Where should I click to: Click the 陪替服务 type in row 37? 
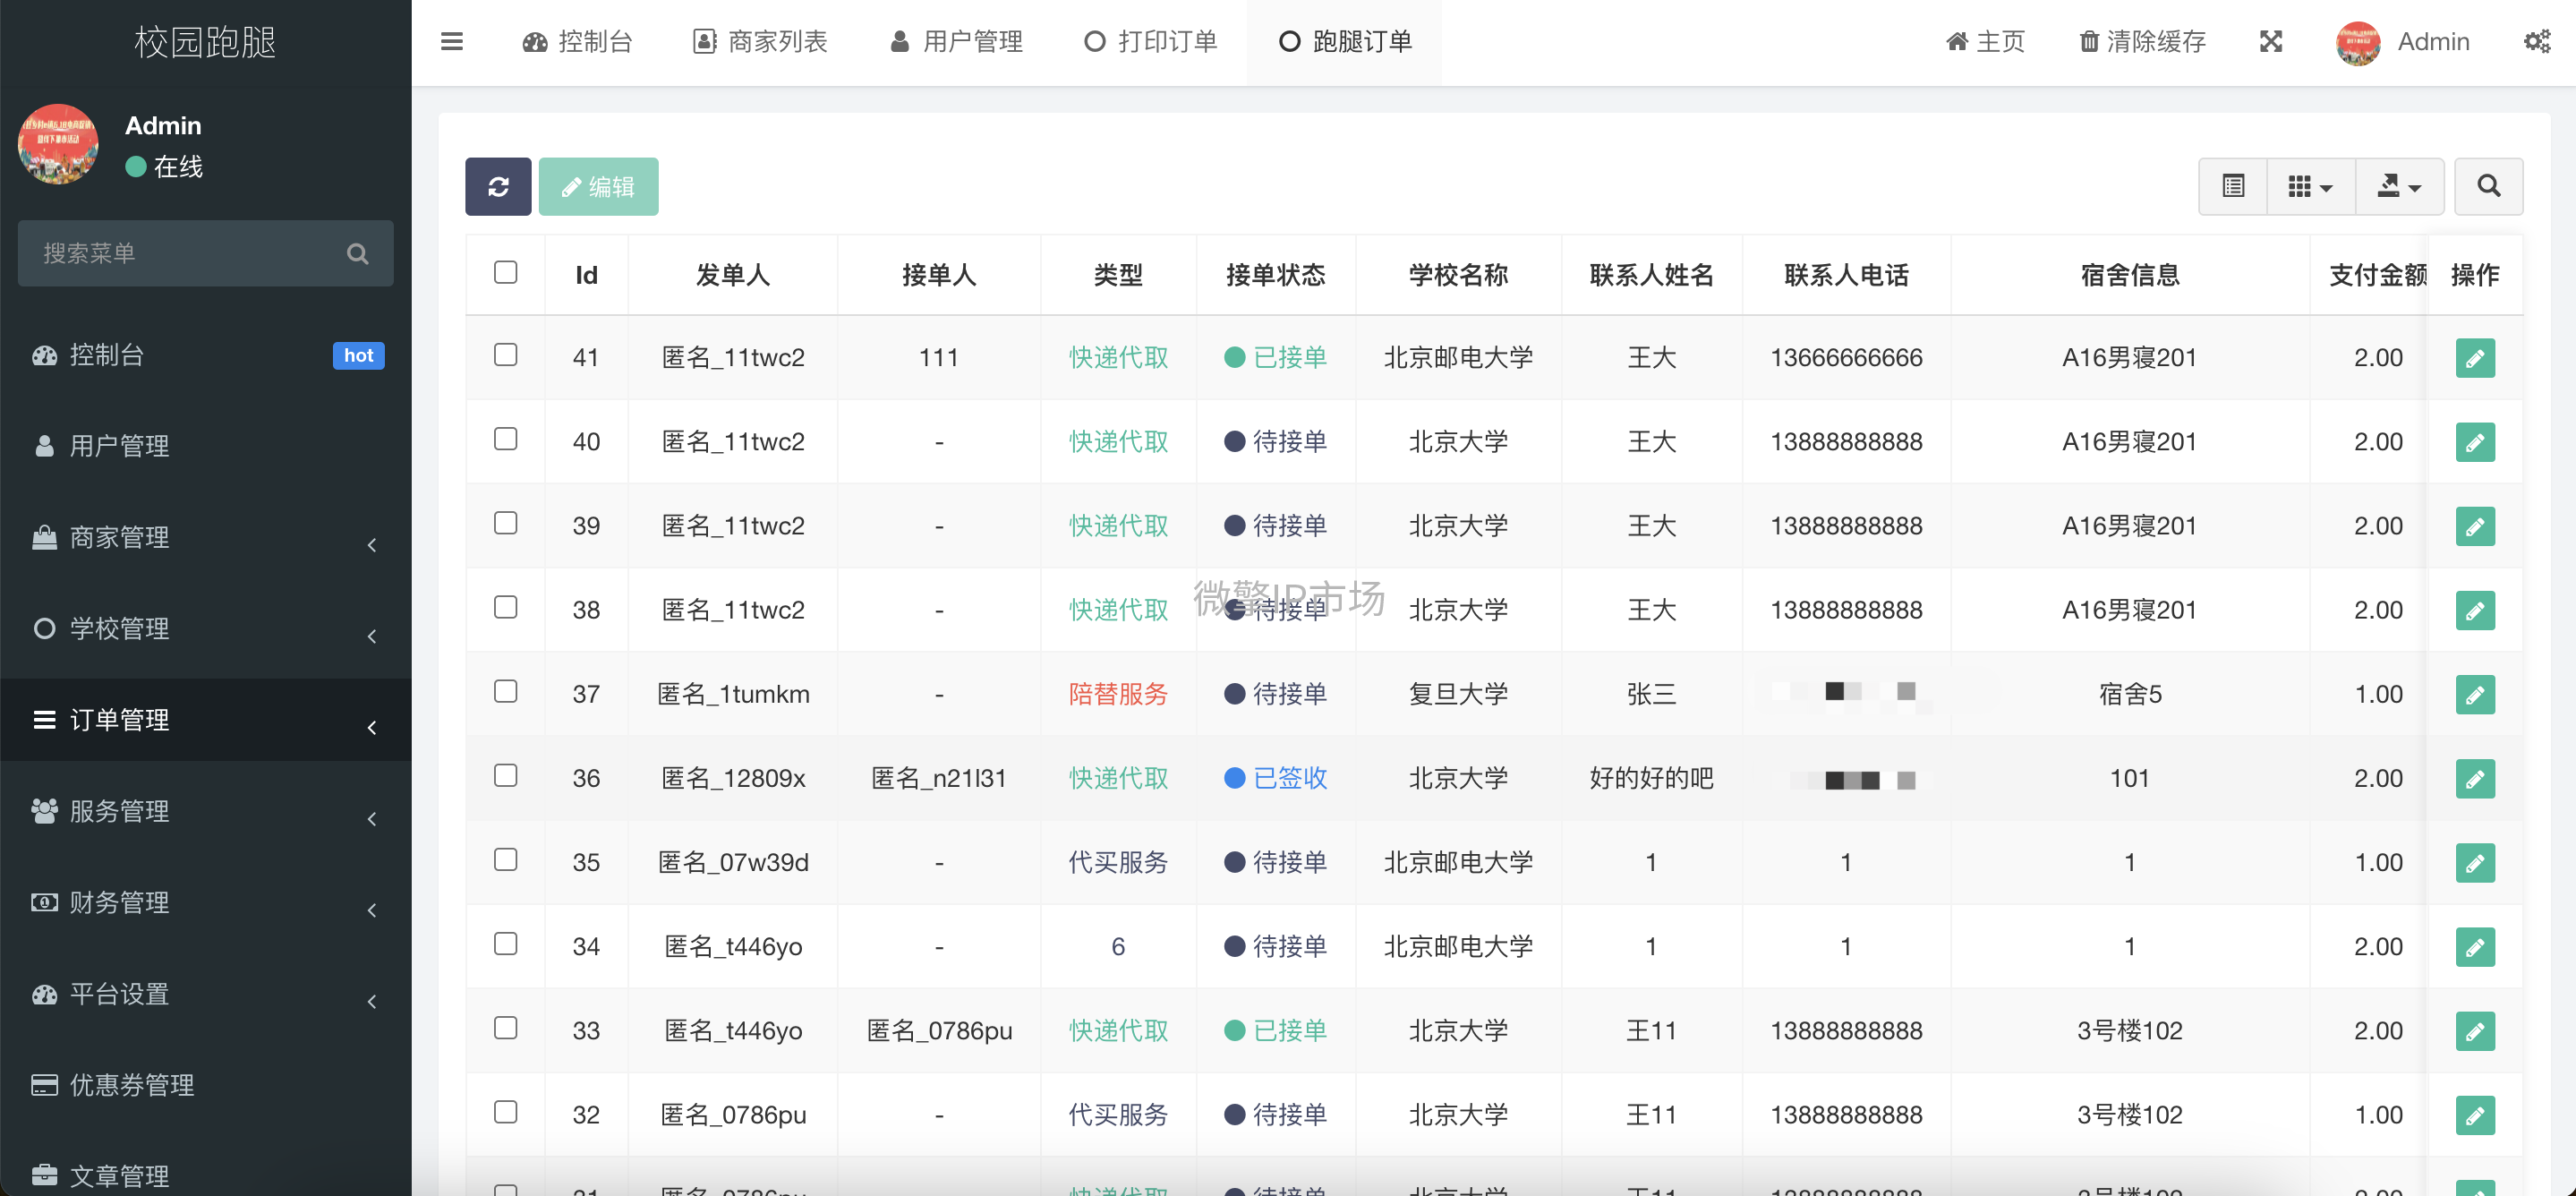[x=1118, y=694]
